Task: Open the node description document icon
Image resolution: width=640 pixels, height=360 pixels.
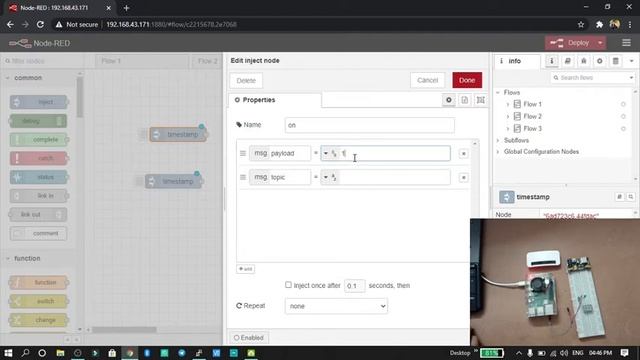Action: point(464,100)
